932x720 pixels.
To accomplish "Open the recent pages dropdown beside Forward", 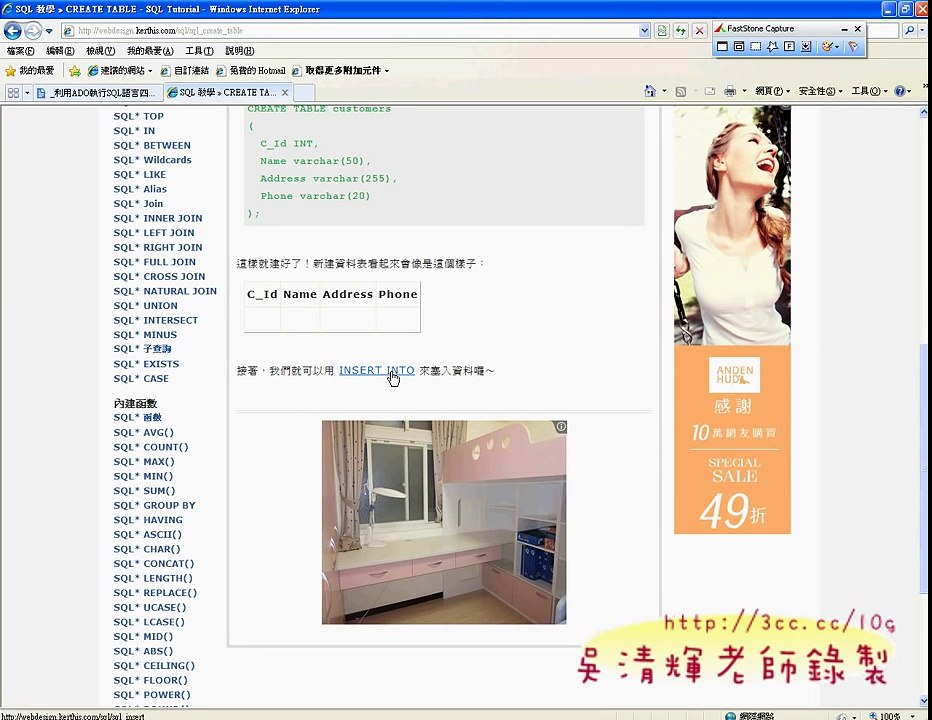I will coord(49,31).
